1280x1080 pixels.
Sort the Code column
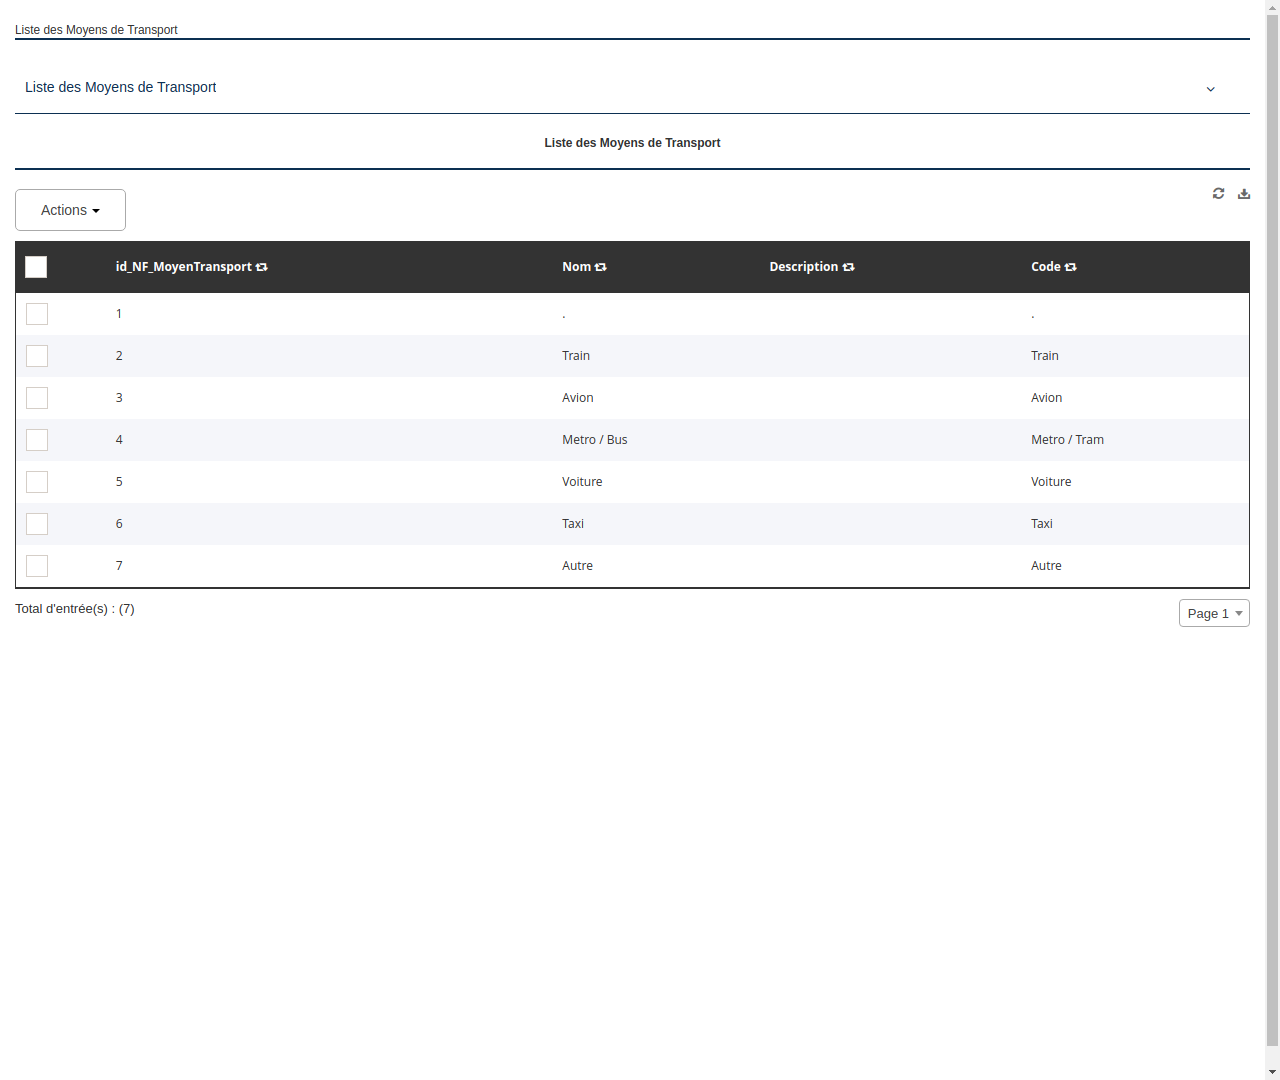1070,267
